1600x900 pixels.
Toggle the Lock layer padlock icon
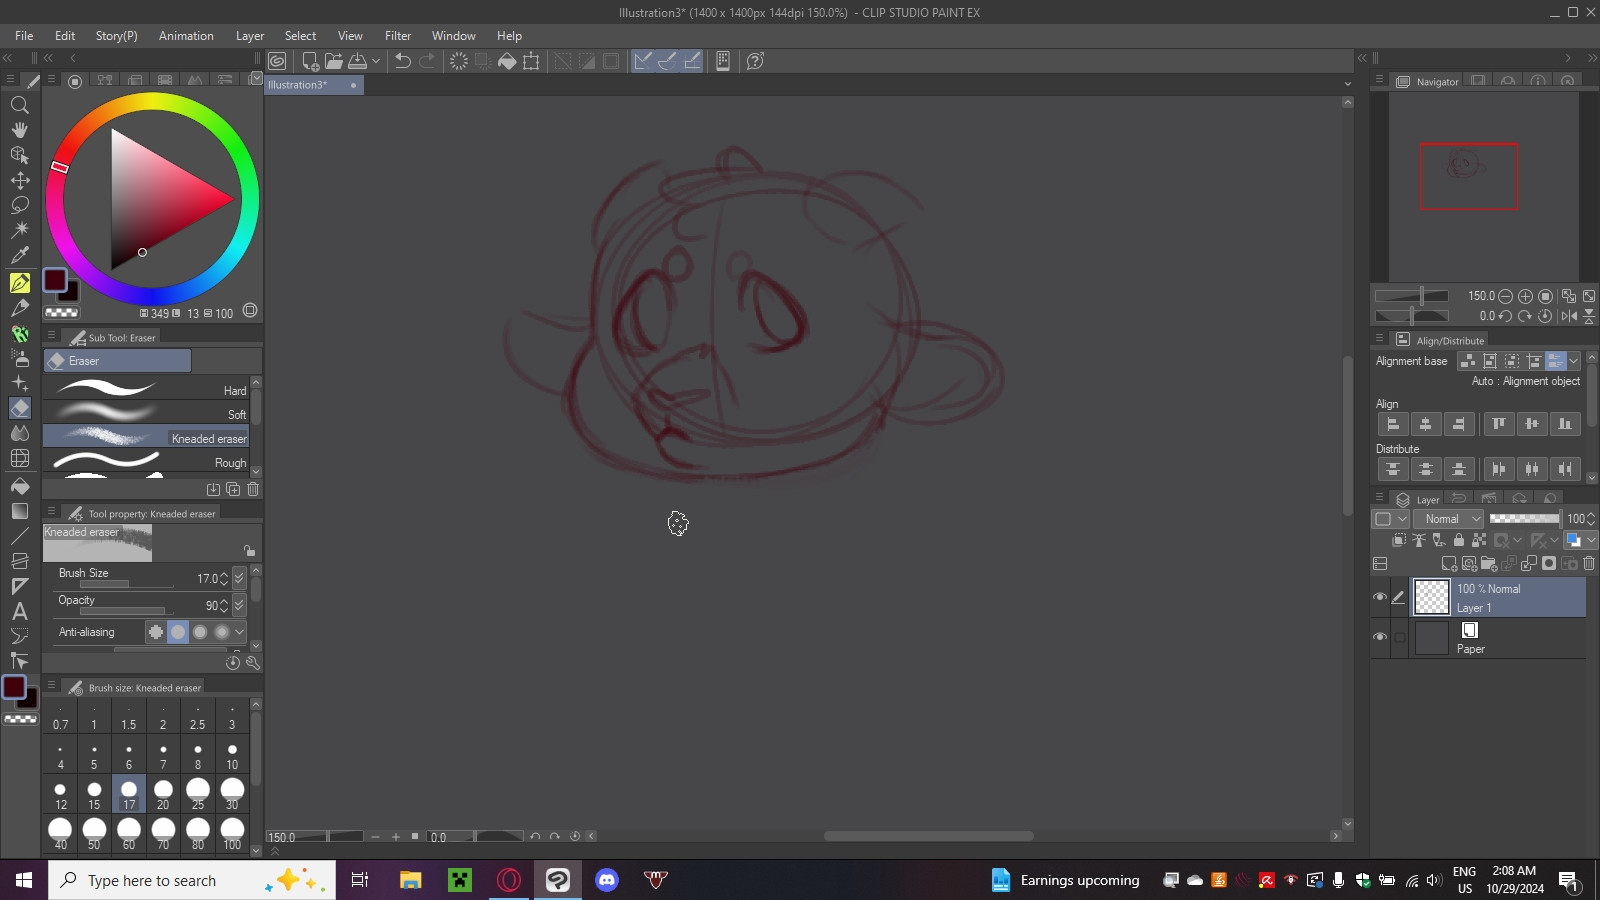(1459, 540)
